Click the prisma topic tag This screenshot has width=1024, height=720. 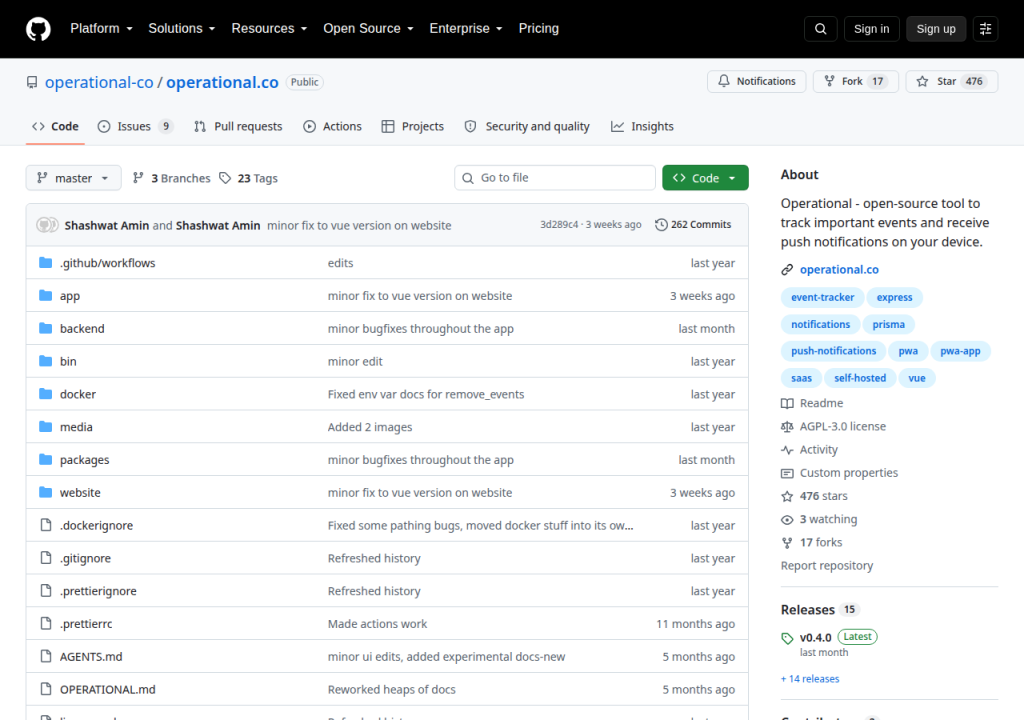pyautogui.click(x=888, y=324)
